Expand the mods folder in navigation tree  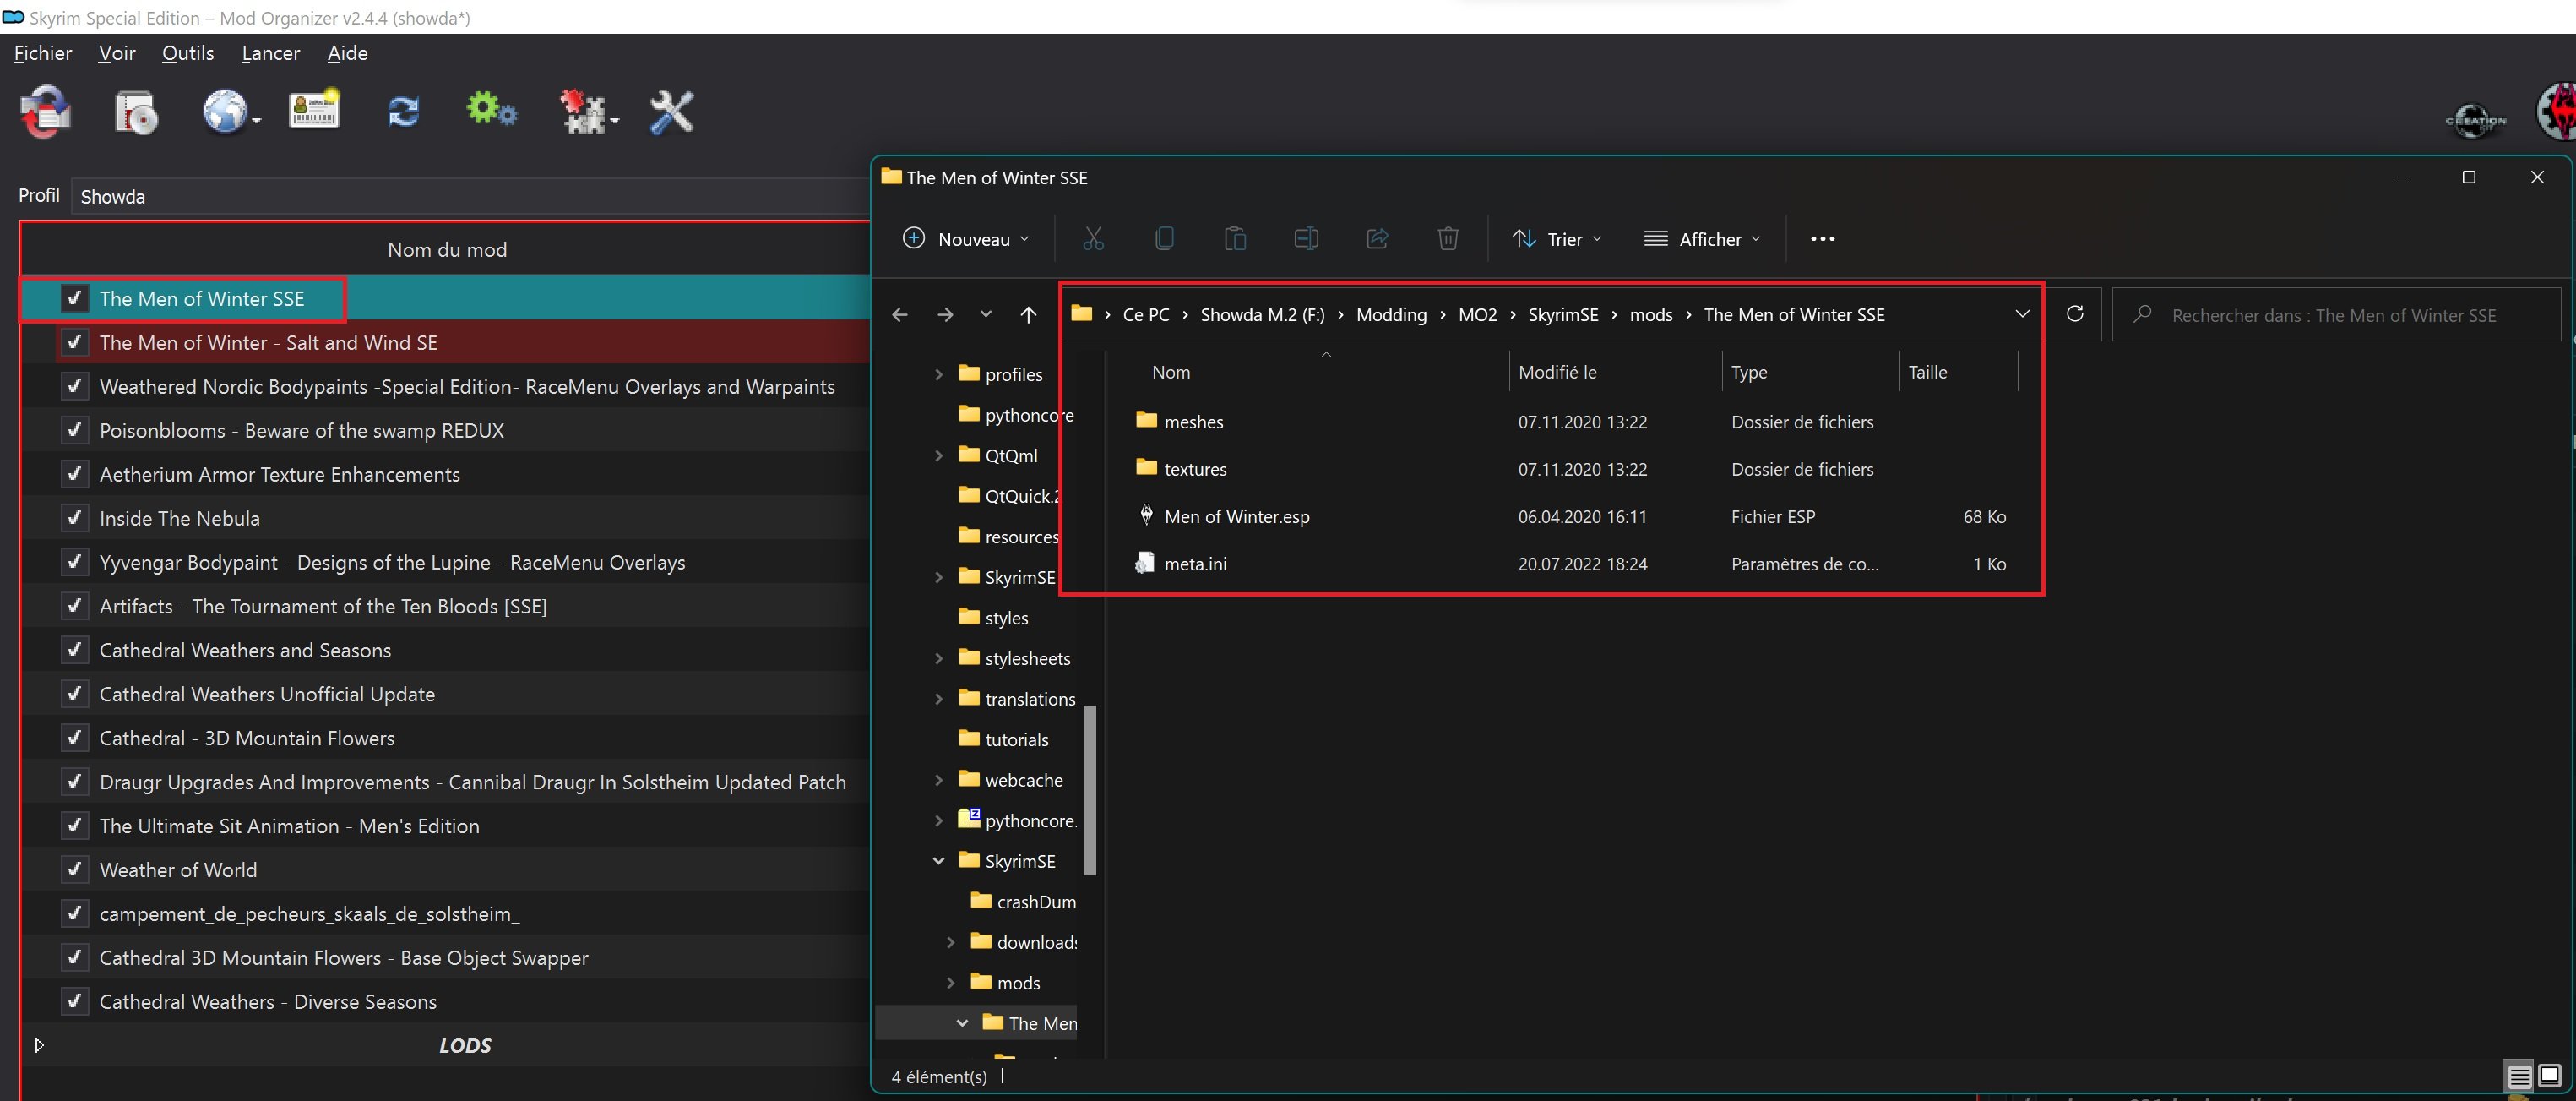pos(950,983)
